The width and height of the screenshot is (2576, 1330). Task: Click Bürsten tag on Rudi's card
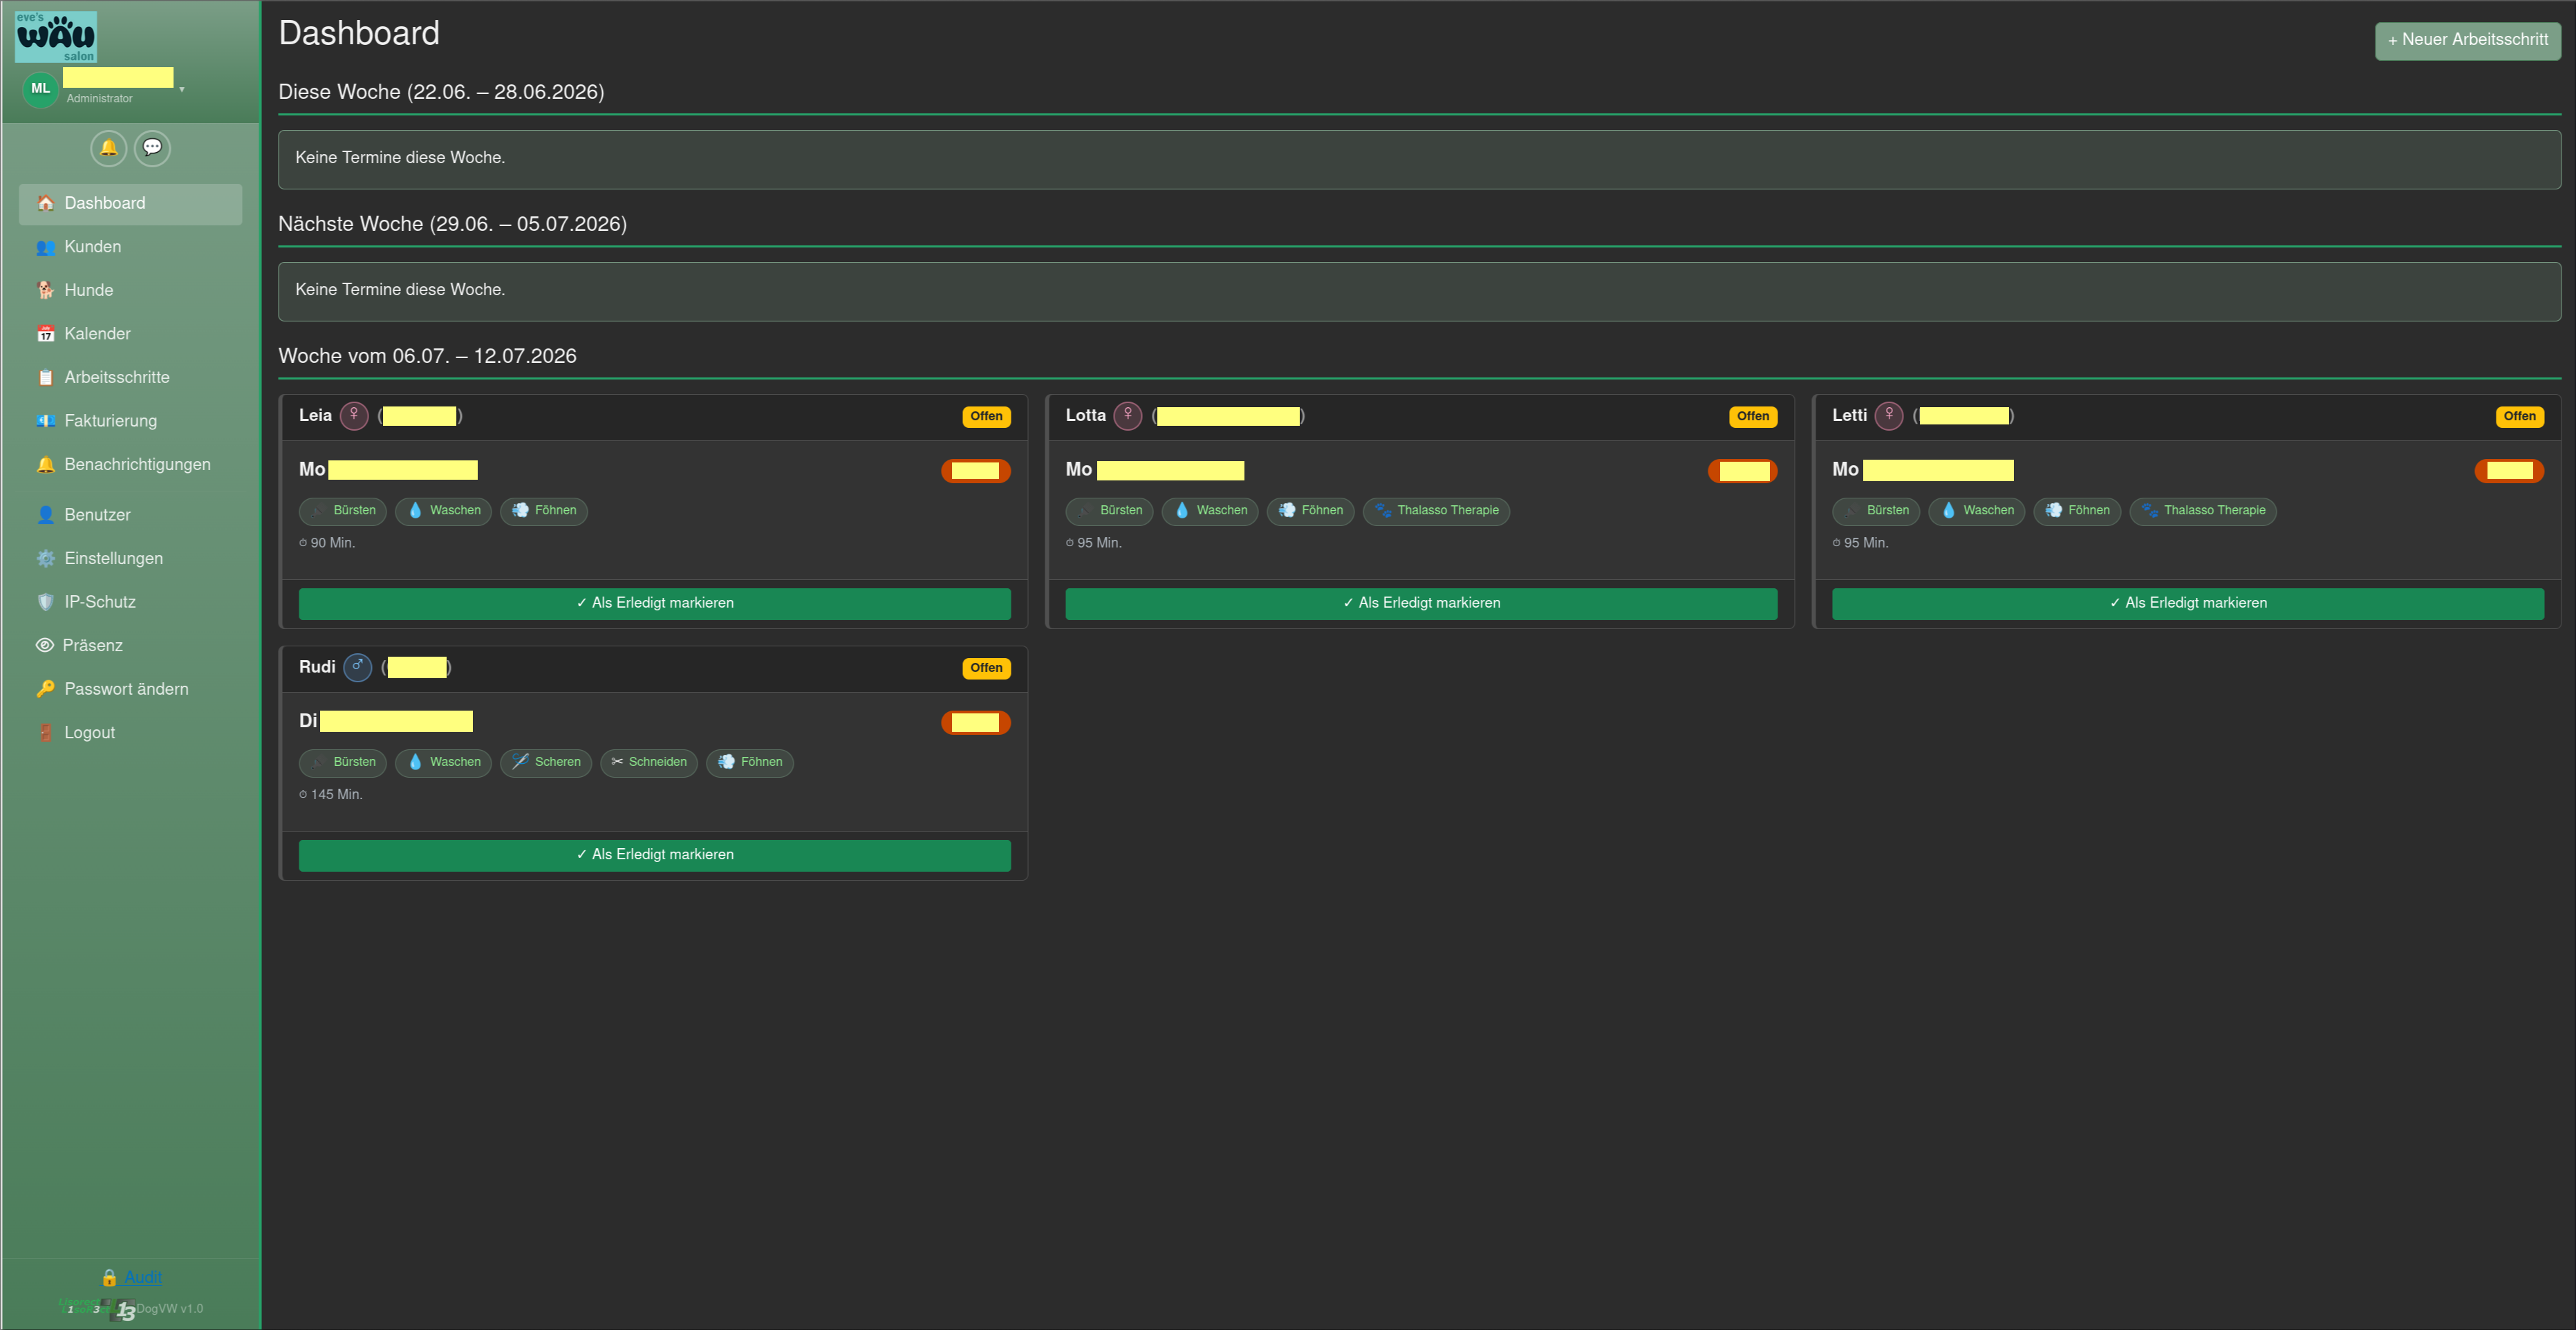[x=342, y=763]
